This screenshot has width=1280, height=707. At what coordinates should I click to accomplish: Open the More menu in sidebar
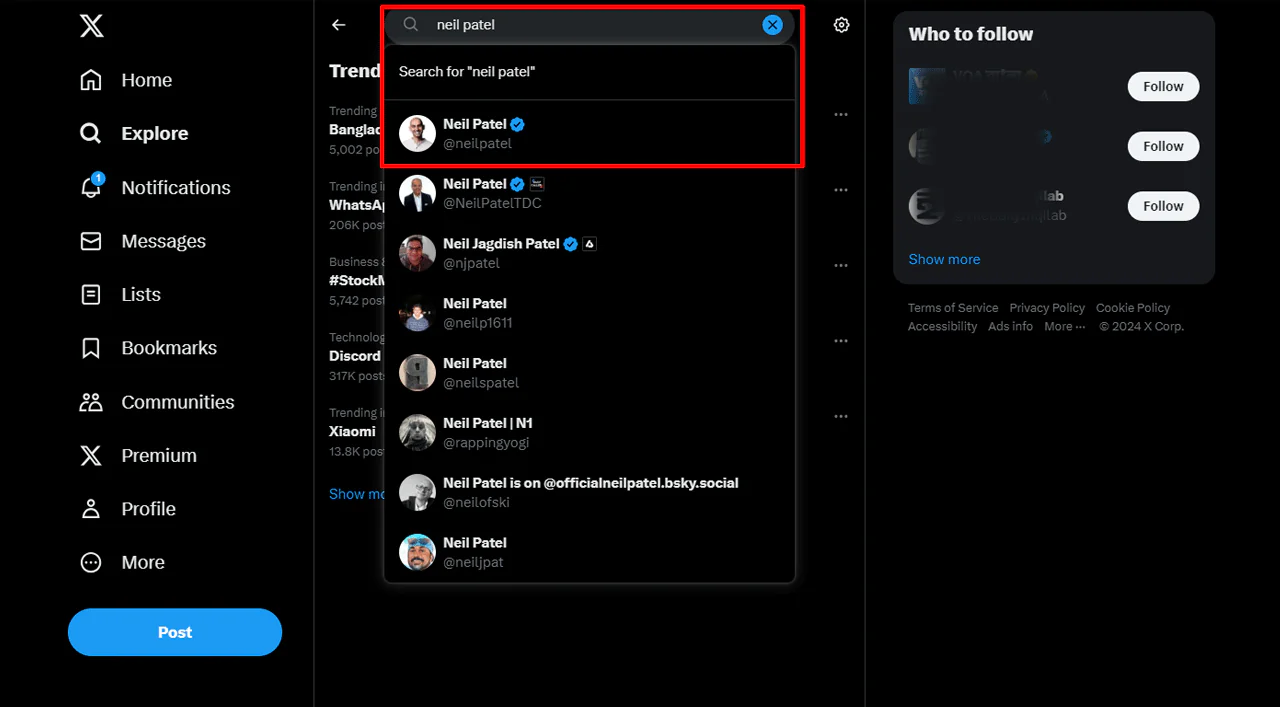coord(122,562)
